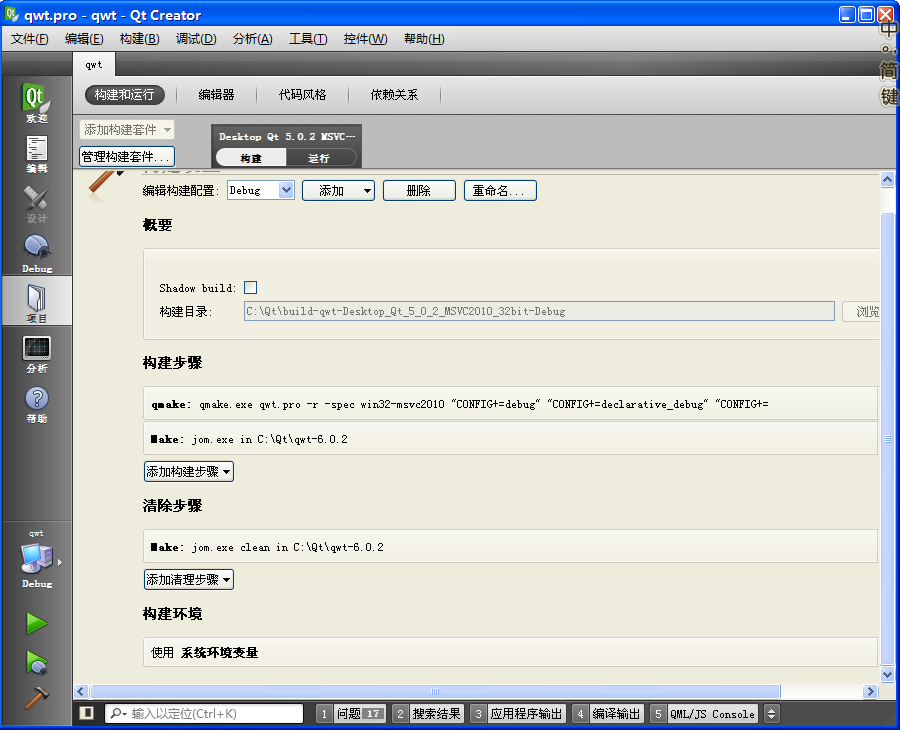Click the 浏览 browse button
The width and height of the screenshot is (900, 730).
pos(862,311)
